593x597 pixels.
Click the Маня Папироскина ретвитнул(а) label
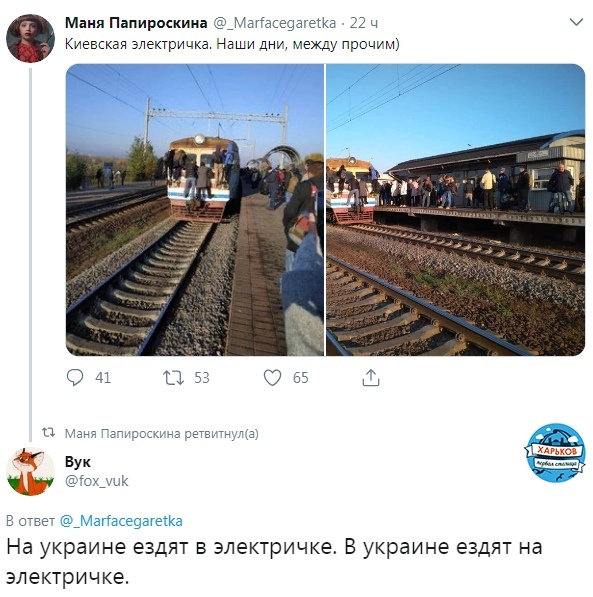click(161, 434)
